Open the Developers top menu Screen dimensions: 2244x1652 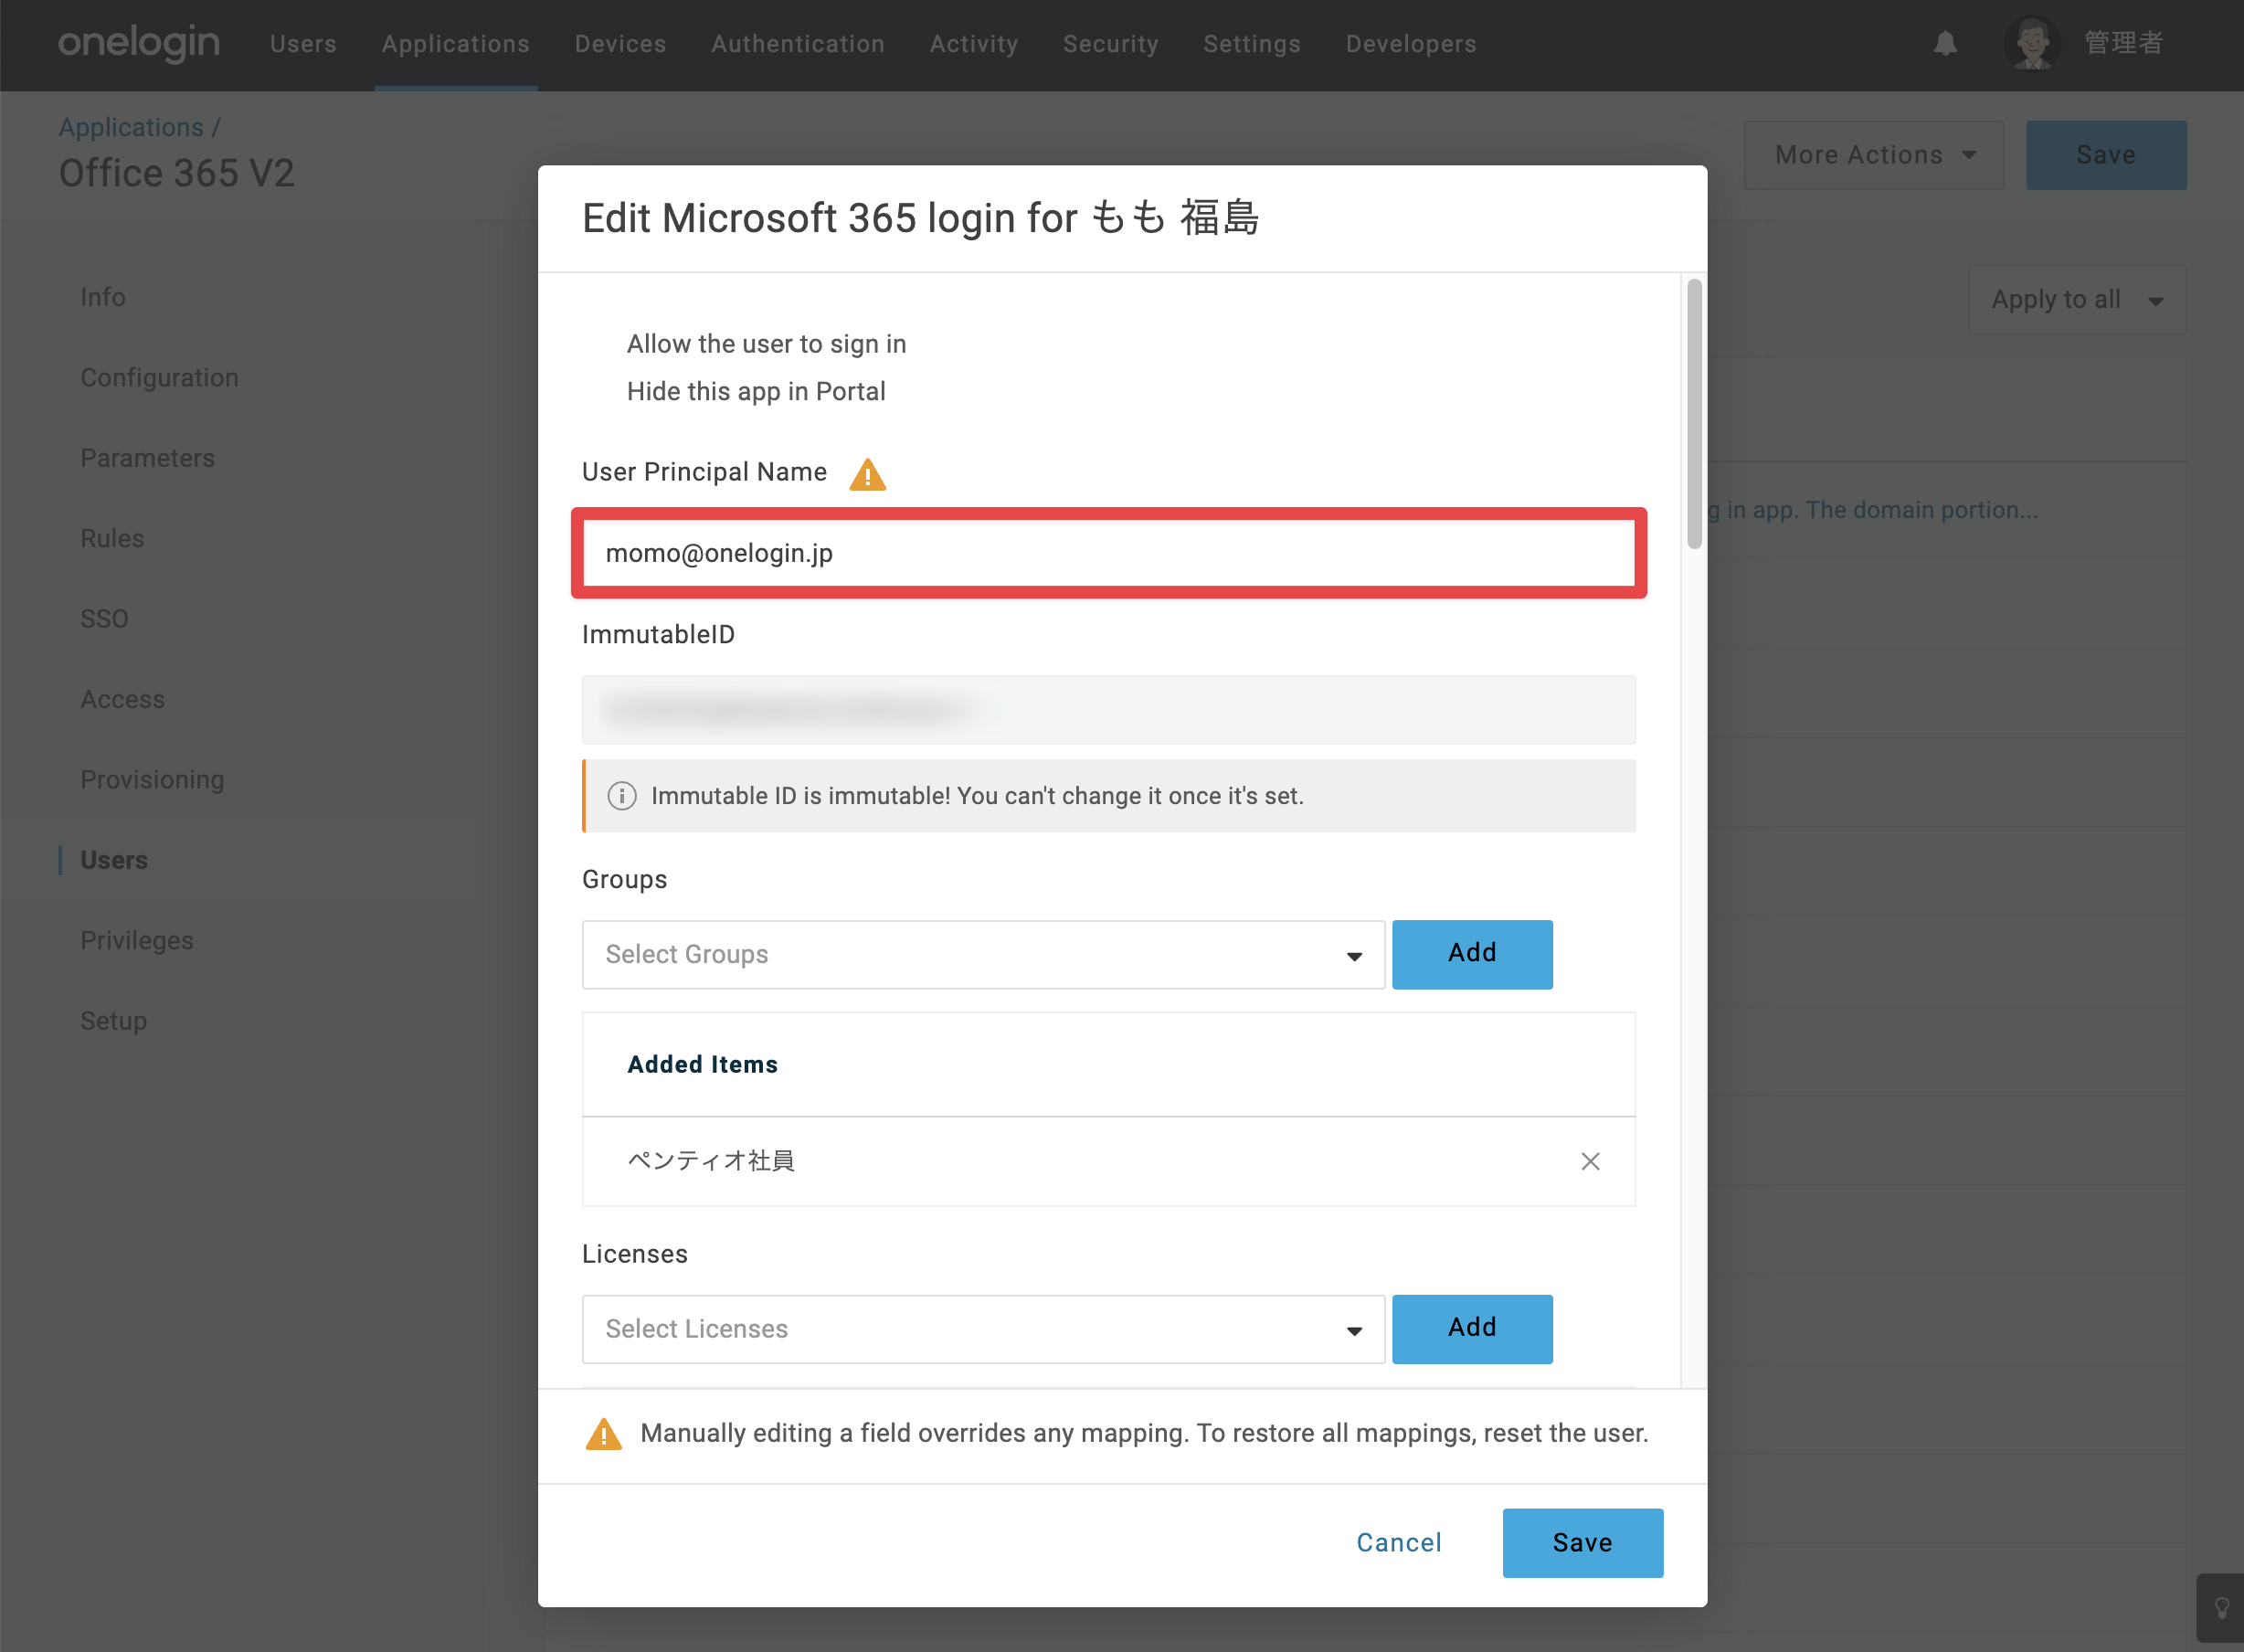[1411, 44]
